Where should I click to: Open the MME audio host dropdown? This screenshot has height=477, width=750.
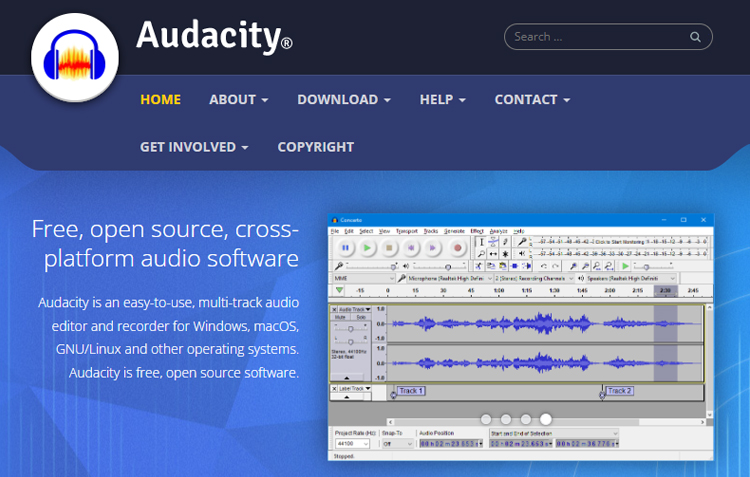(x=364, y=278)
